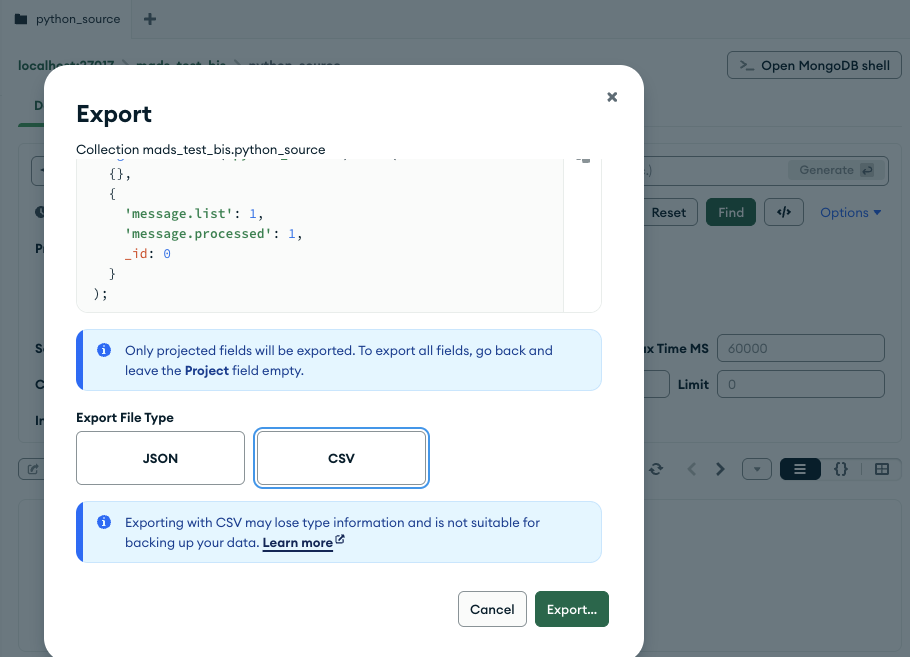Switch to table document view

point(882,469)
